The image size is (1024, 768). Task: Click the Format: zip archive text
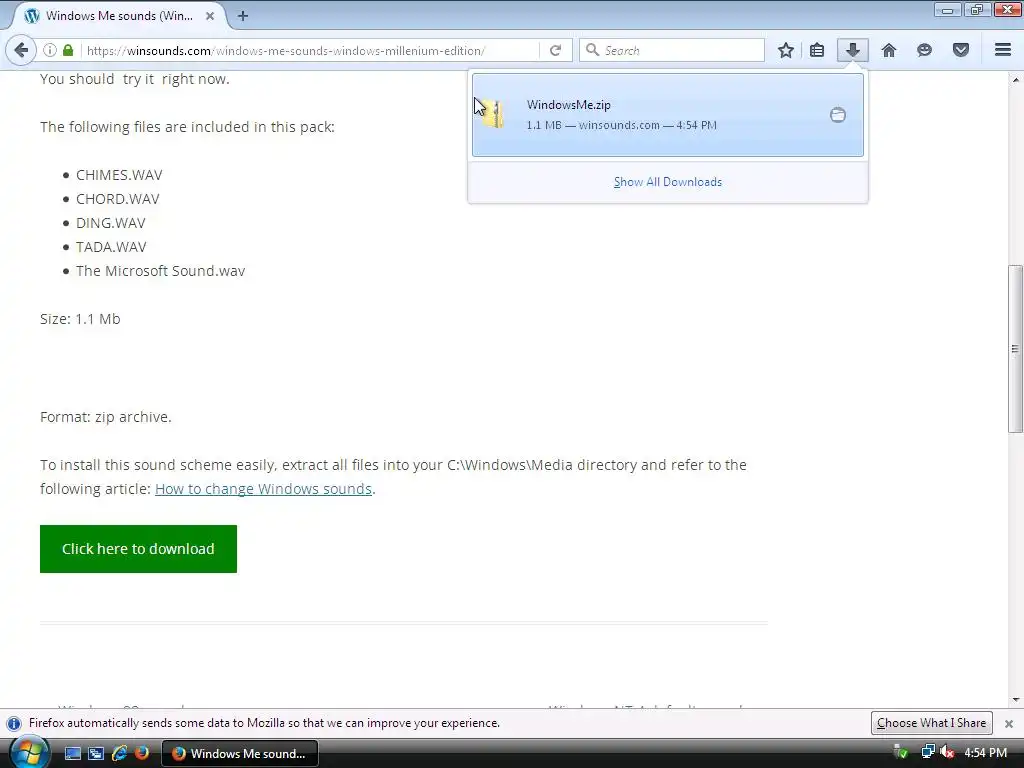tap(106, 417)
